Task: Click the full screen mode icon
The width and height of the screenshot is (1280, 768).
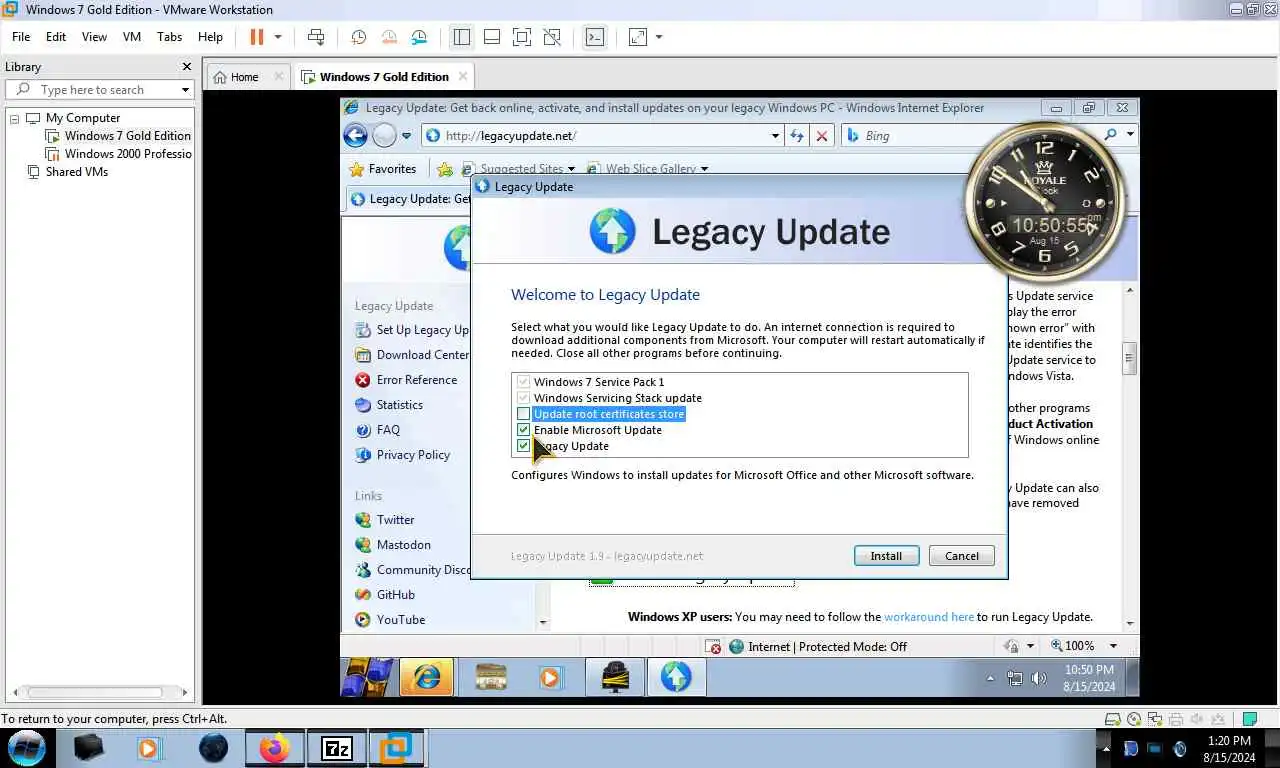Action: [x=521, y=37]
